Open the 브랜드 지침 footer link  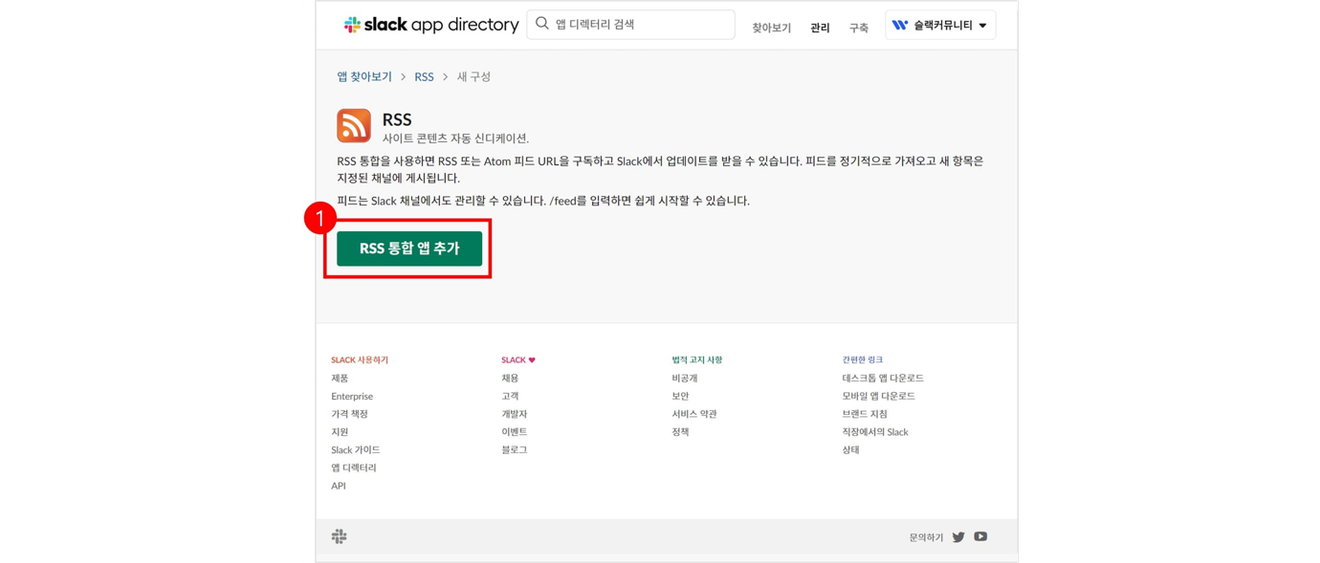point(865,414)
